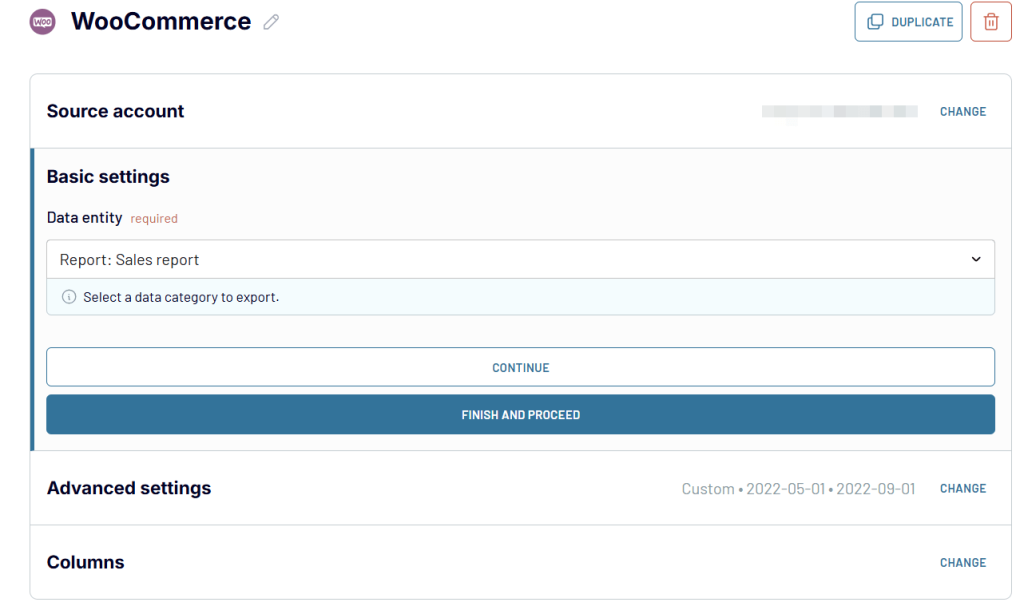Click the 'Data entity' label

[84, 217]
